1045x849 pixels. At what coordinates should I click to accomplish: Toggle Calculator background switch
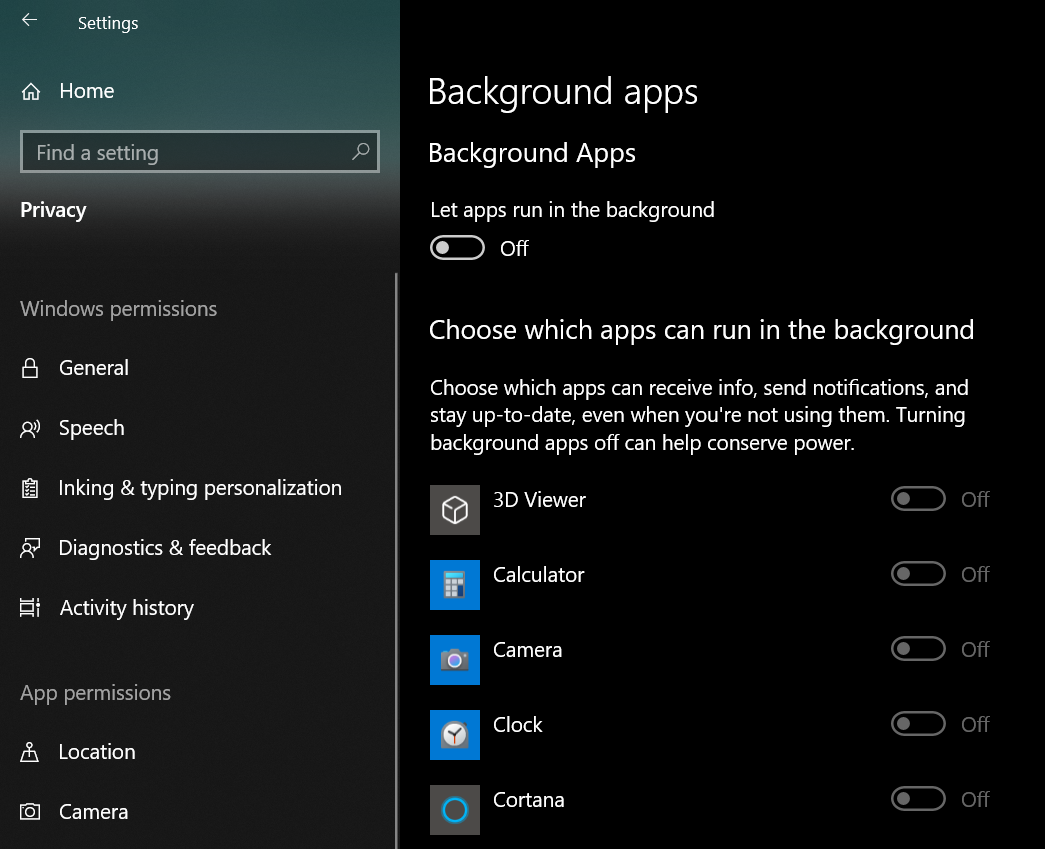[x=917, y=574]
